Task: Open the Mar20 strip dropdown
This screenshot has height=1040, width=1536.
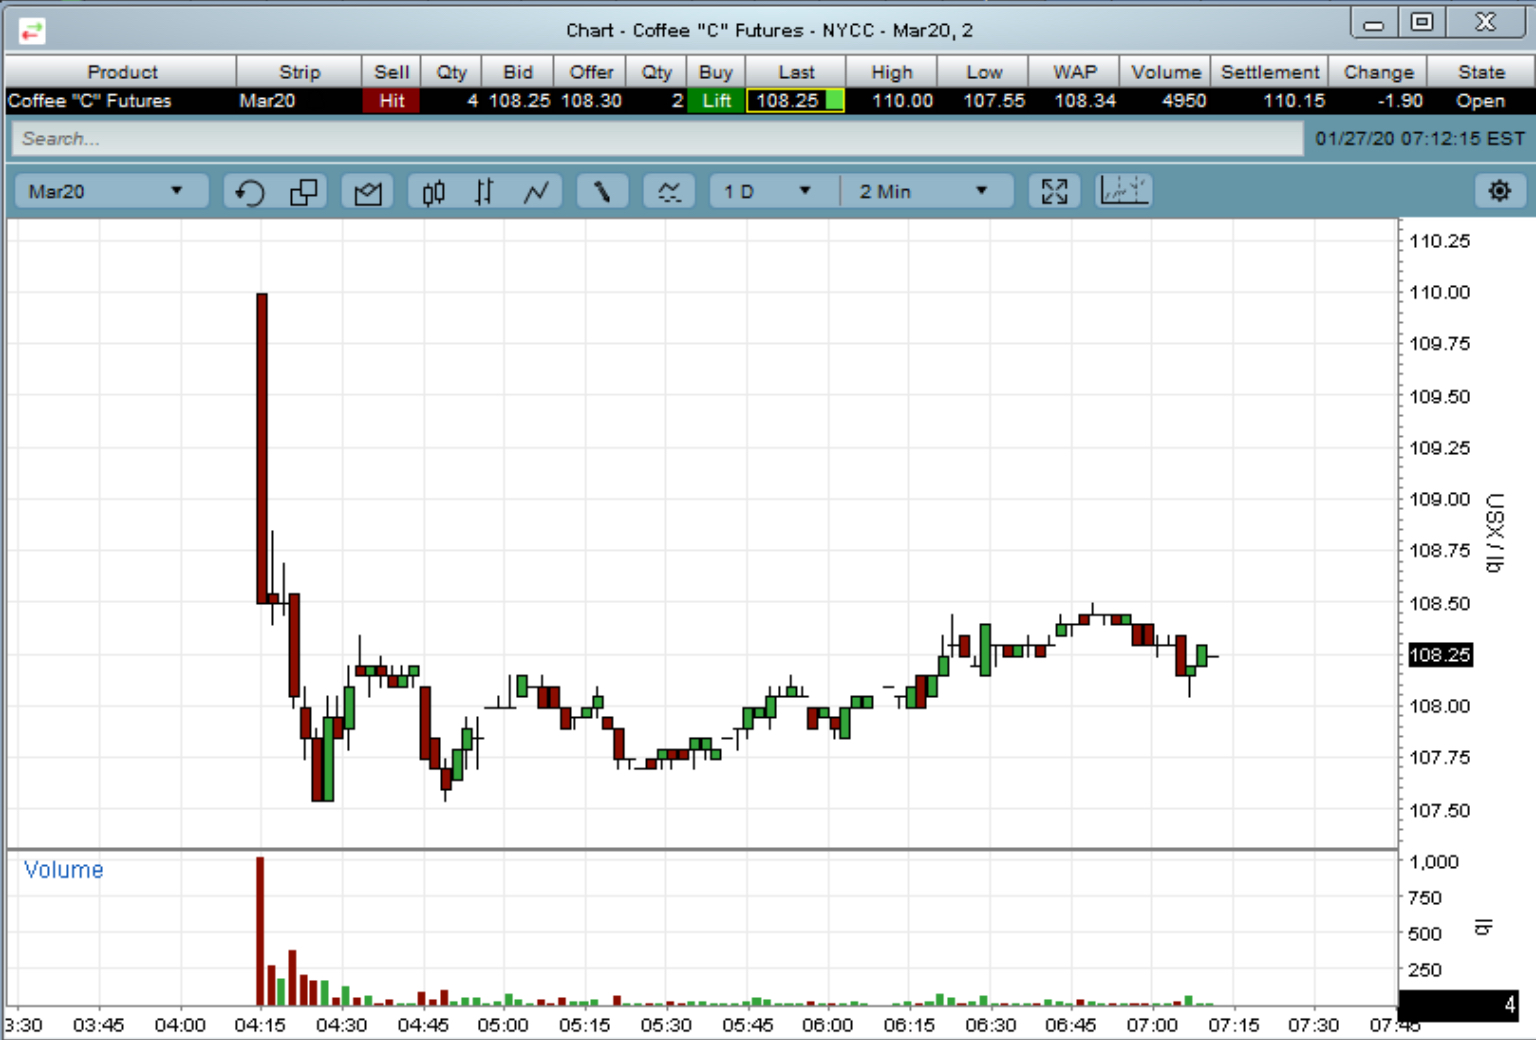Action: click(x=111, y=191)
